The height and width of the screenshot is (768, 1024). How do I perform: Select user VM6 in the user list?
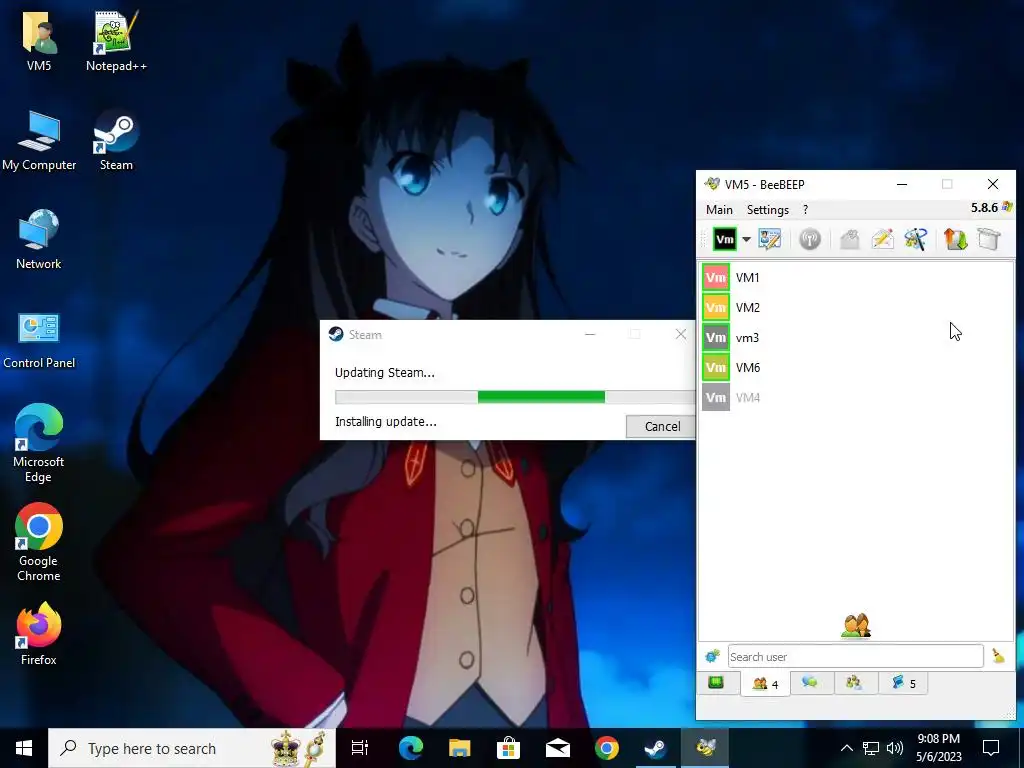pyautogui.click(x=857, y=368)
